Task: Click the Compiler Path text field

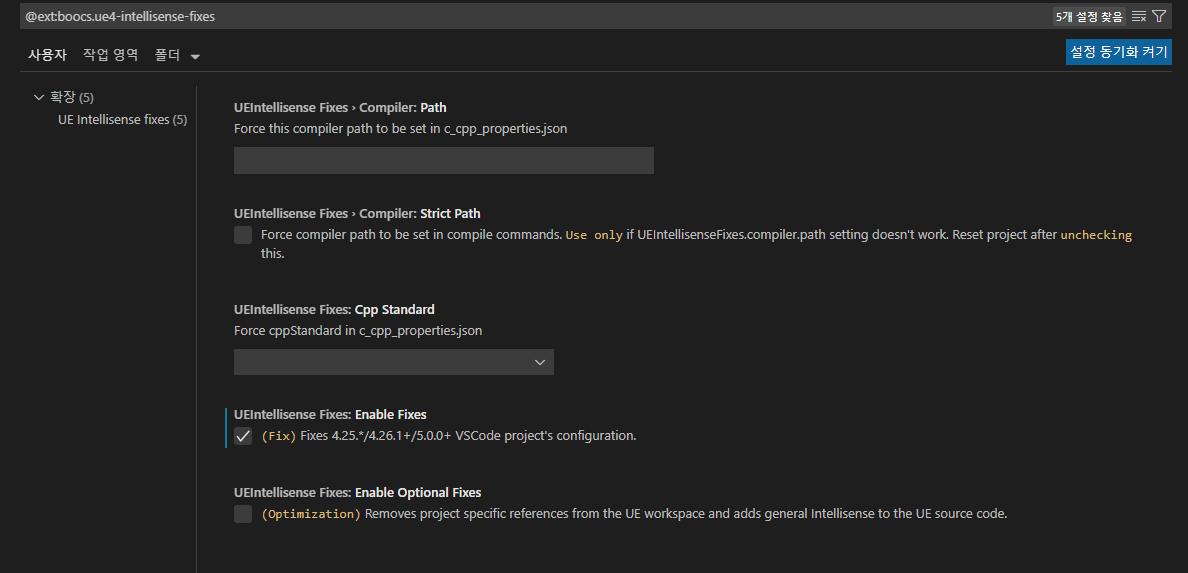Action: (x=443, y=161)
